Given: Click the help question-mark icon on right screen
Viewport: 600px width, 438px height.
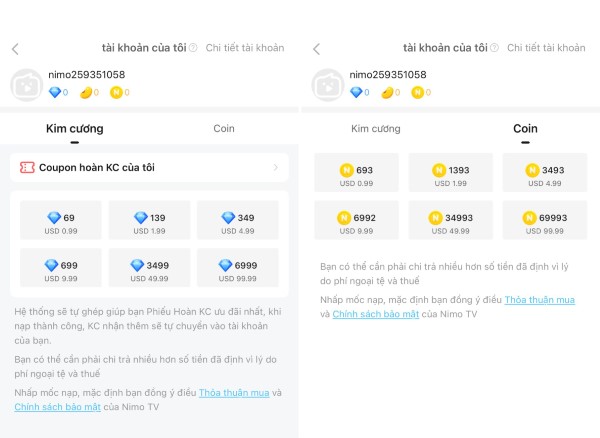Looking at the screenshot, I should click(495, 48).
